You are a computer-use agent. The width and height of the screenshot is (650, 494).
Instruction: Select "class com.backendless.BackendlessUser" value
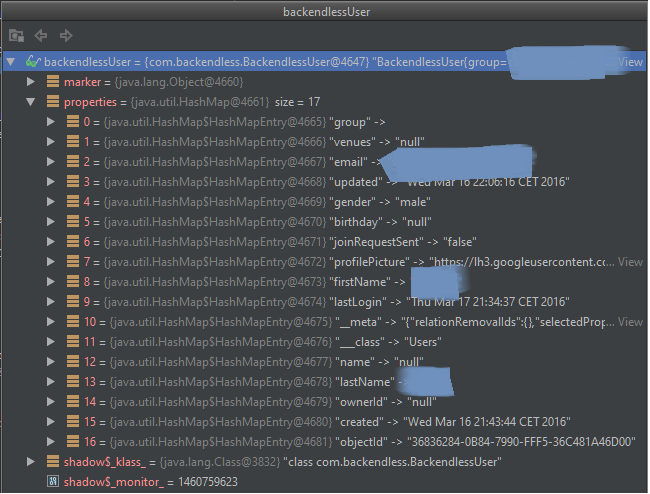[393, 462]
